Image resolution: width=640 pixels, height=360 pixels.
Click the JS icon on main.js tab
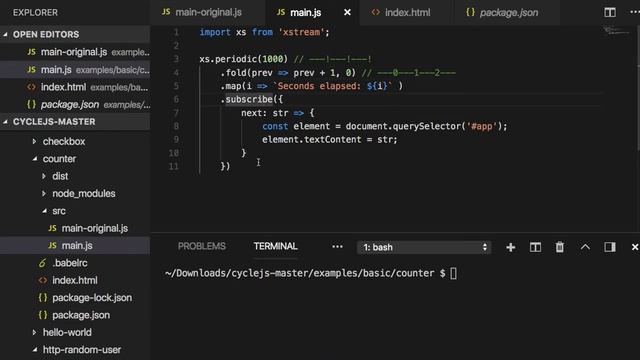[x=281, y=12]
